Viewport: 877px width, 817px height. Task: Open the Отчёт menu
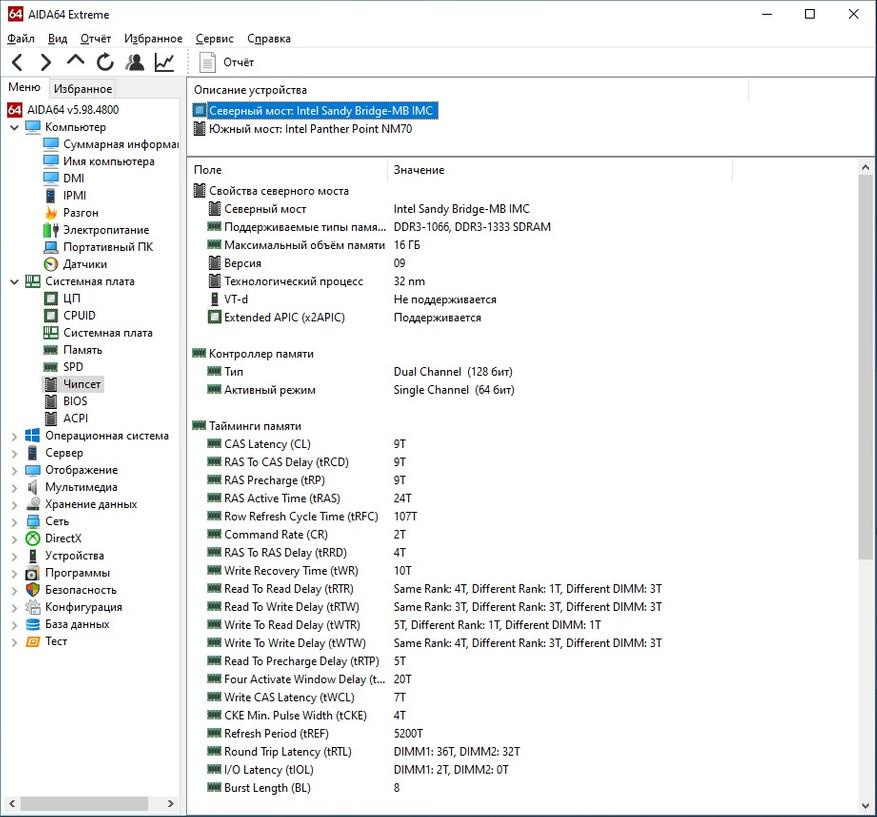tap(96, 39)
